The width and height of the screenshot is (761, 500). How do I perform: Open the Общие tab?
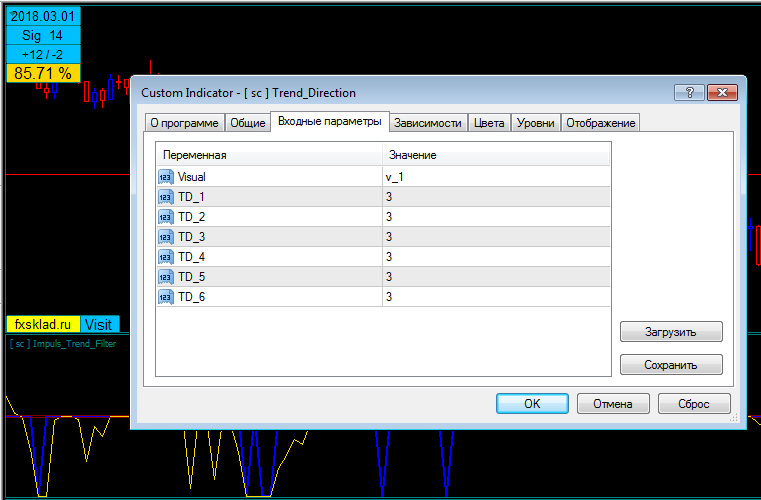click(248, 123)
